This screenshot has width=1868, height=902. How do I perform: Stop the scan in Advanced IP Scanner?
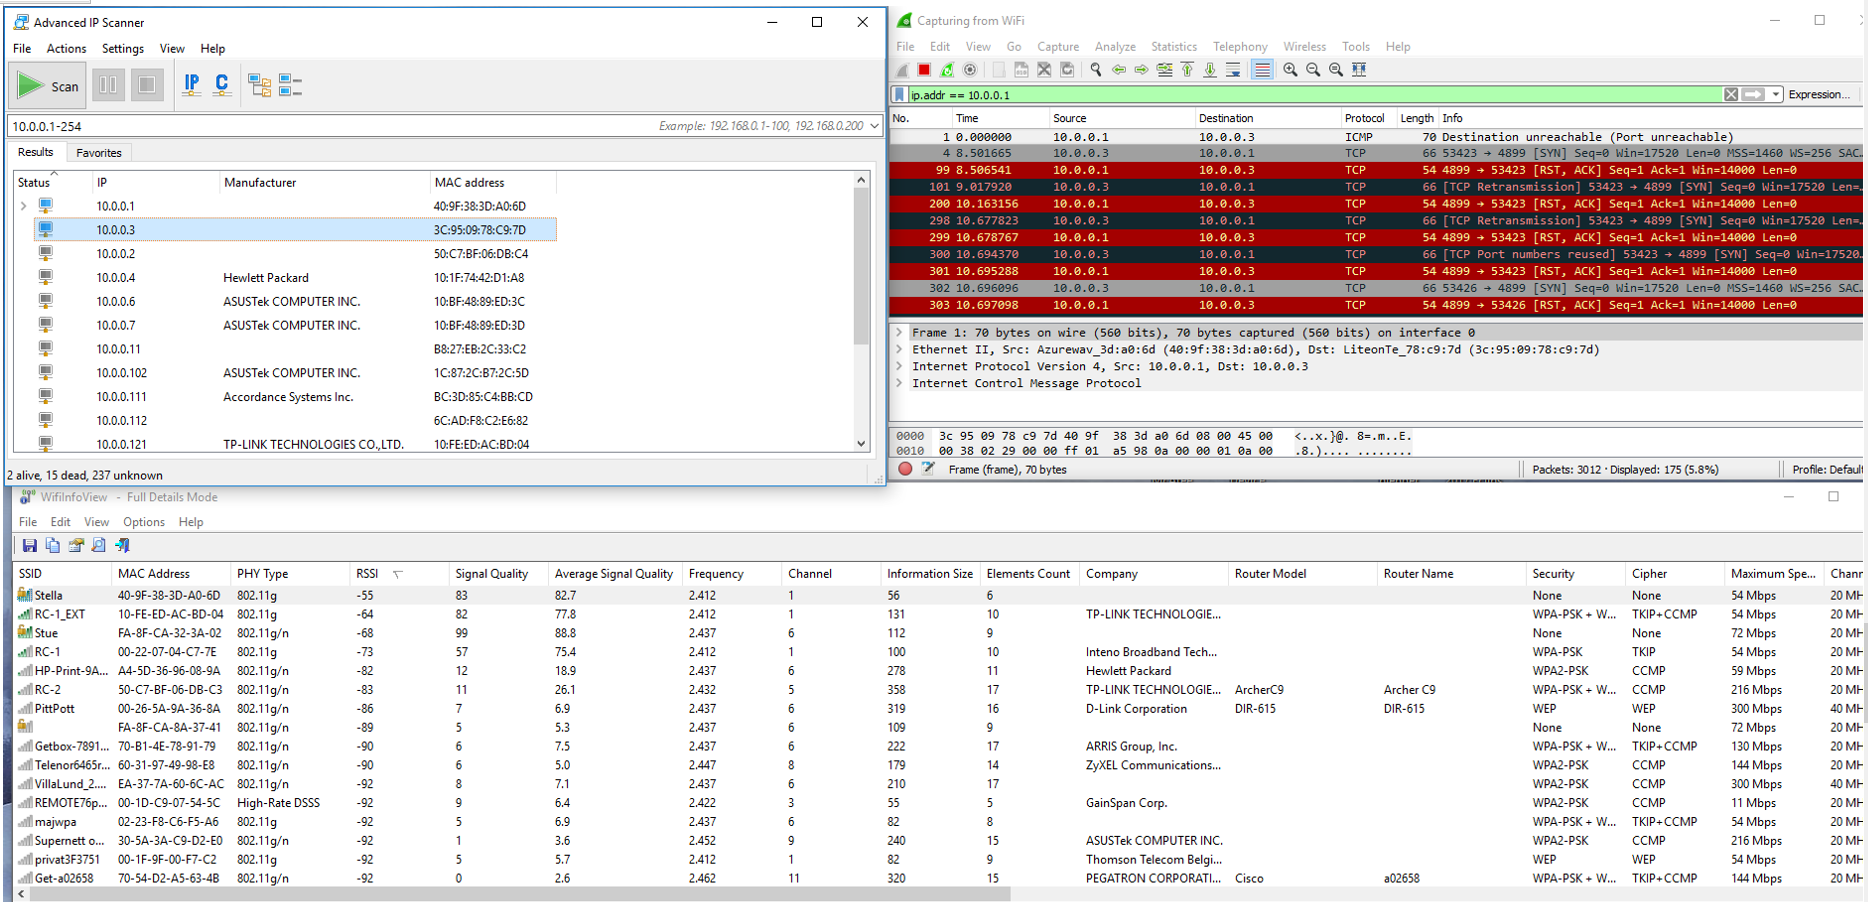pos(147,86)
